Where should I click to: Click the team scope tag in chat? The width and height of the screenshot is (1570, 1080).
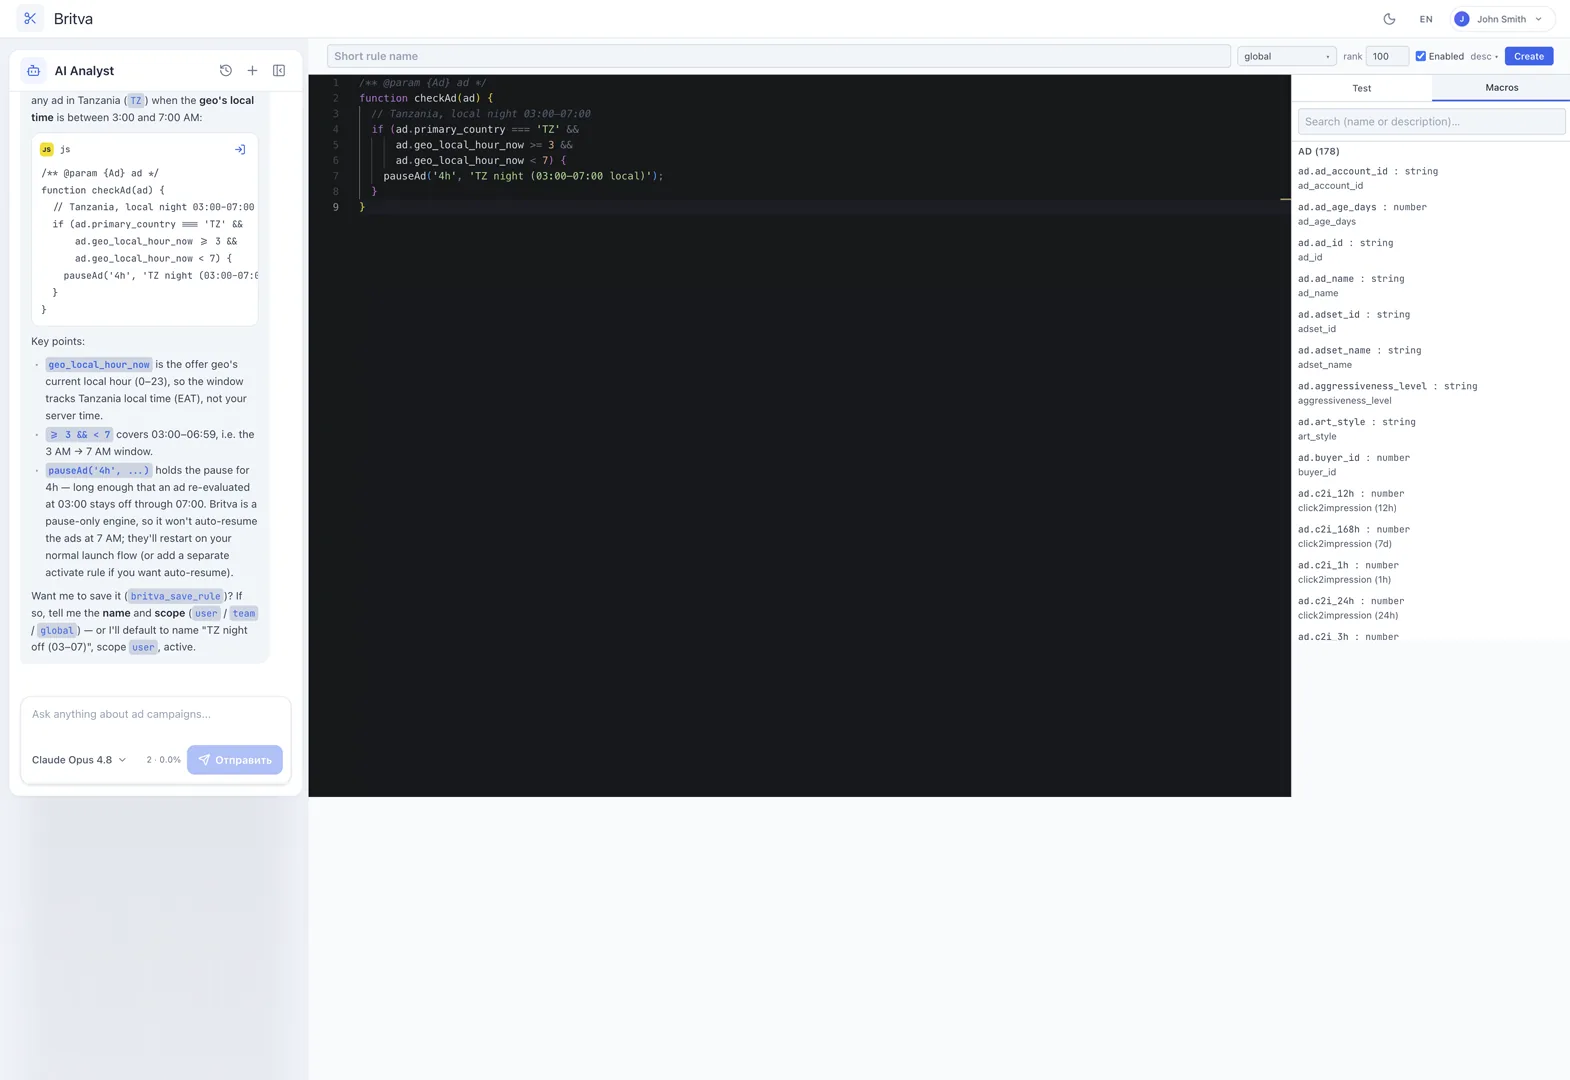(244, 613)
